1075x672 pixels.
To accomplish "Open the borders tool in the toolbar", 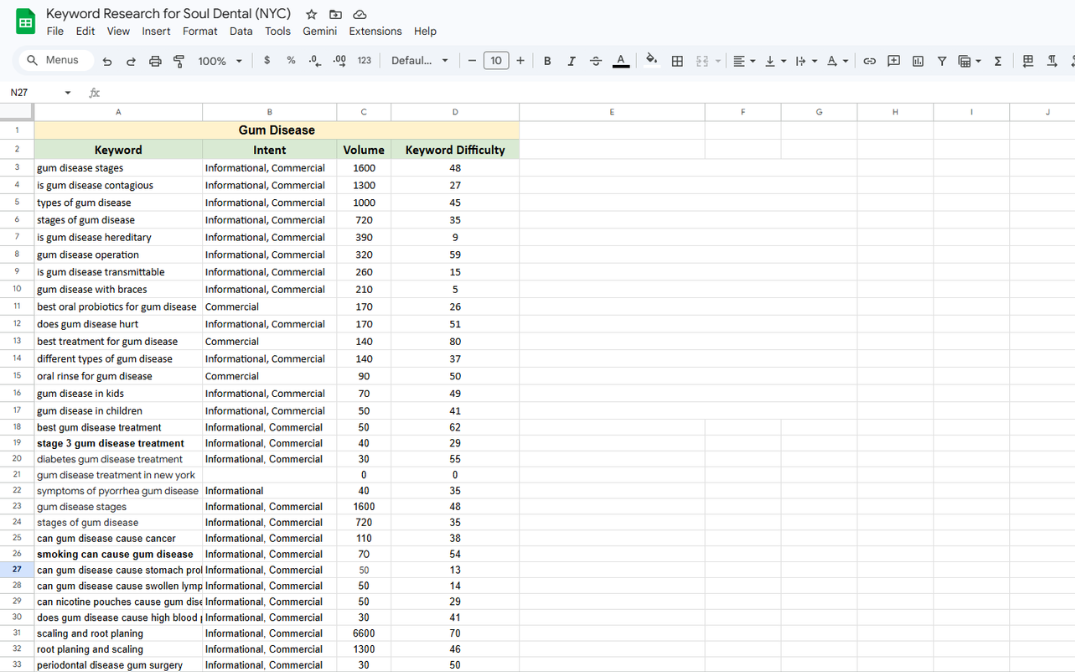I will [677, 61].
